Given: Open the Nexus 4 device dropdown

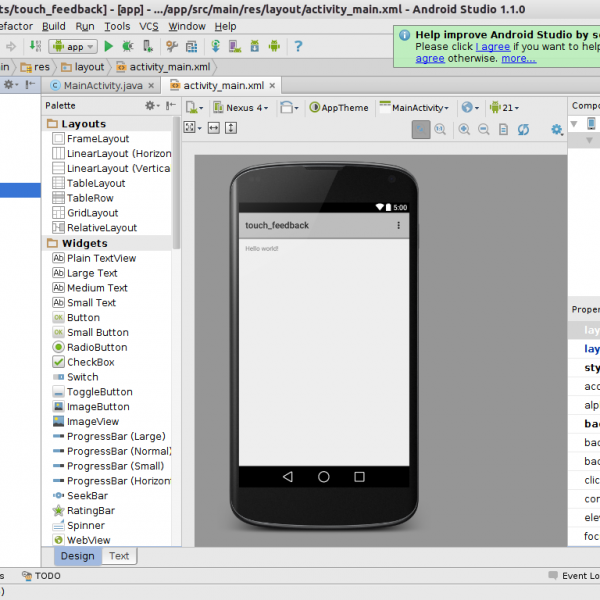Looking at the screenshot, I should tap(241, 108).
